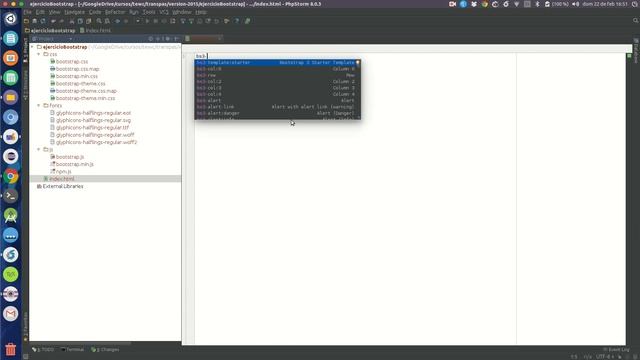This screenshot has height=360, width=640.
Task: Select bootstrap.min.css file in tree
Action: pyautogui.click(x=73, y=76)
